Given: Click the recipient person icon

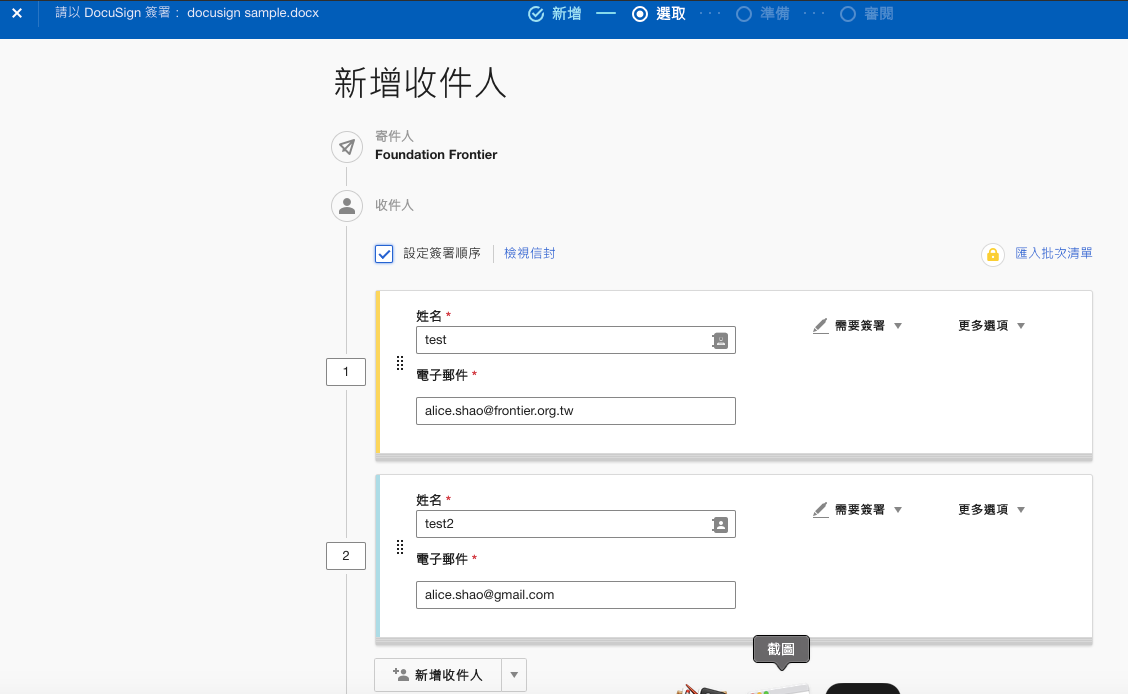Looking at the screenshot, I should tap(347, 206).
